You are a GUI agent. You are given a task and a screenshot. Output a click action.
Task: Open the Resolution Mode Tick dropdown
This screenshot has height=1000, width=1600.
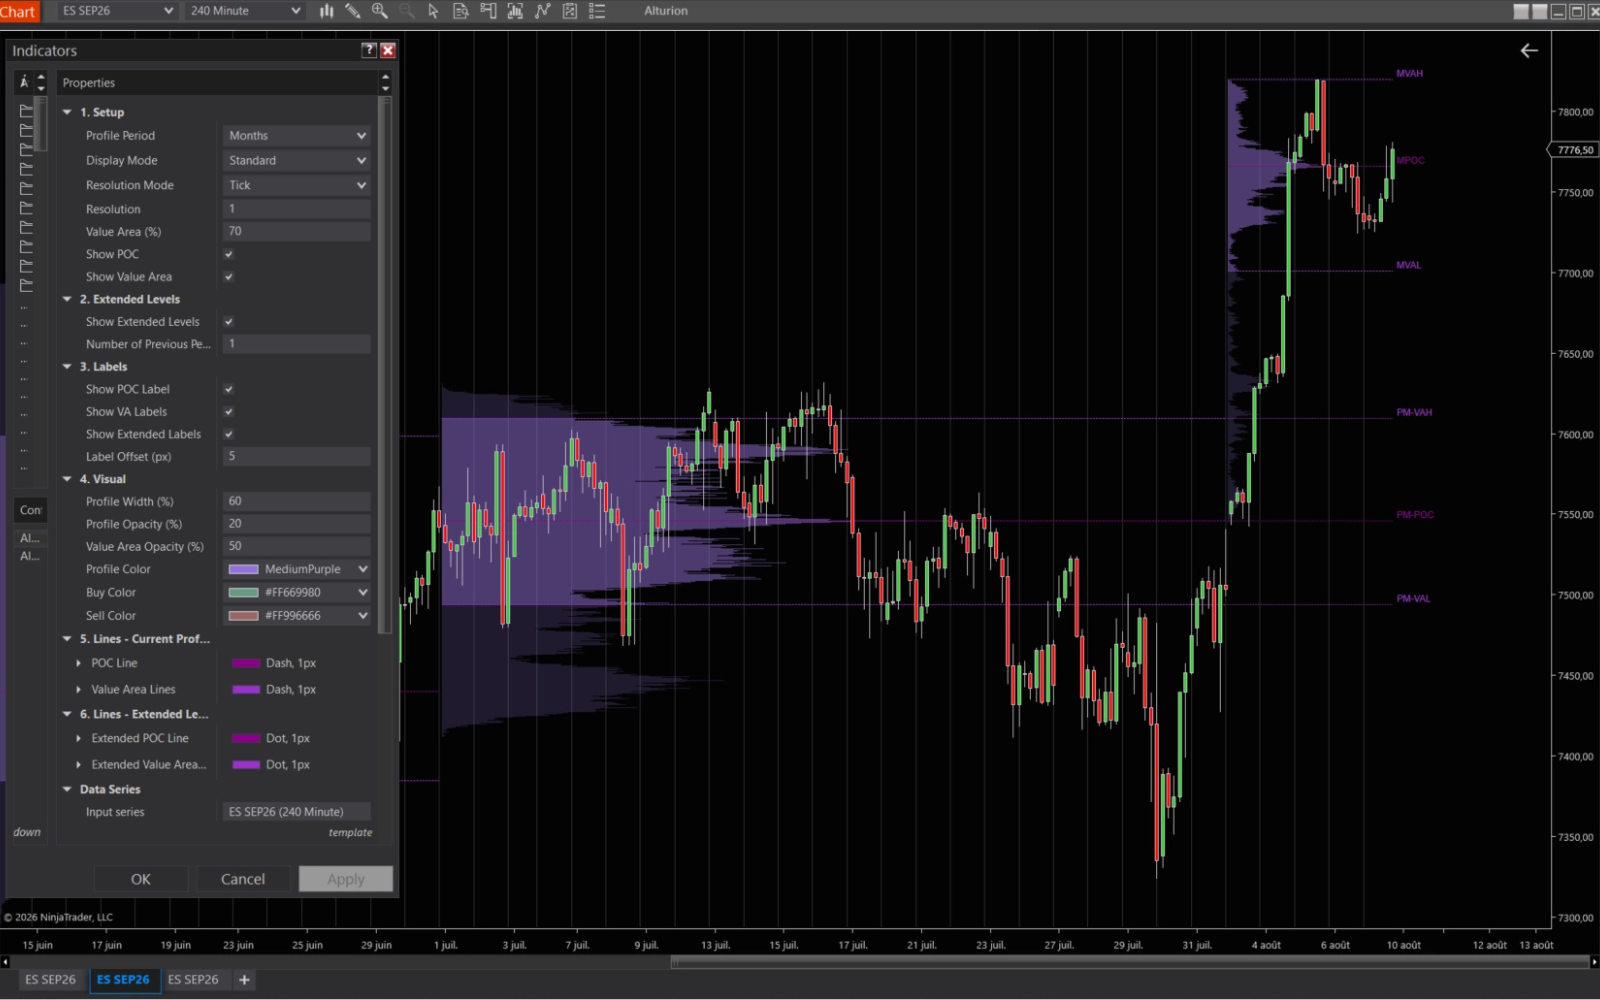297,185
